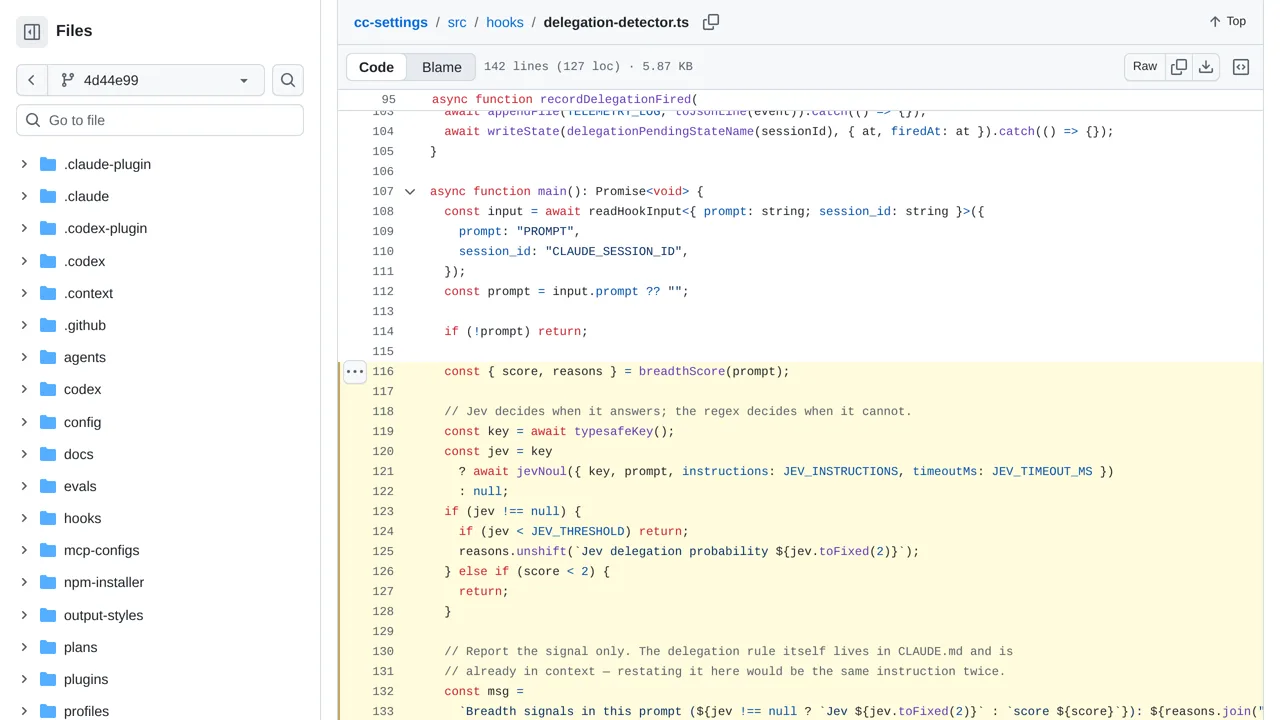Select line number 116

383,371
